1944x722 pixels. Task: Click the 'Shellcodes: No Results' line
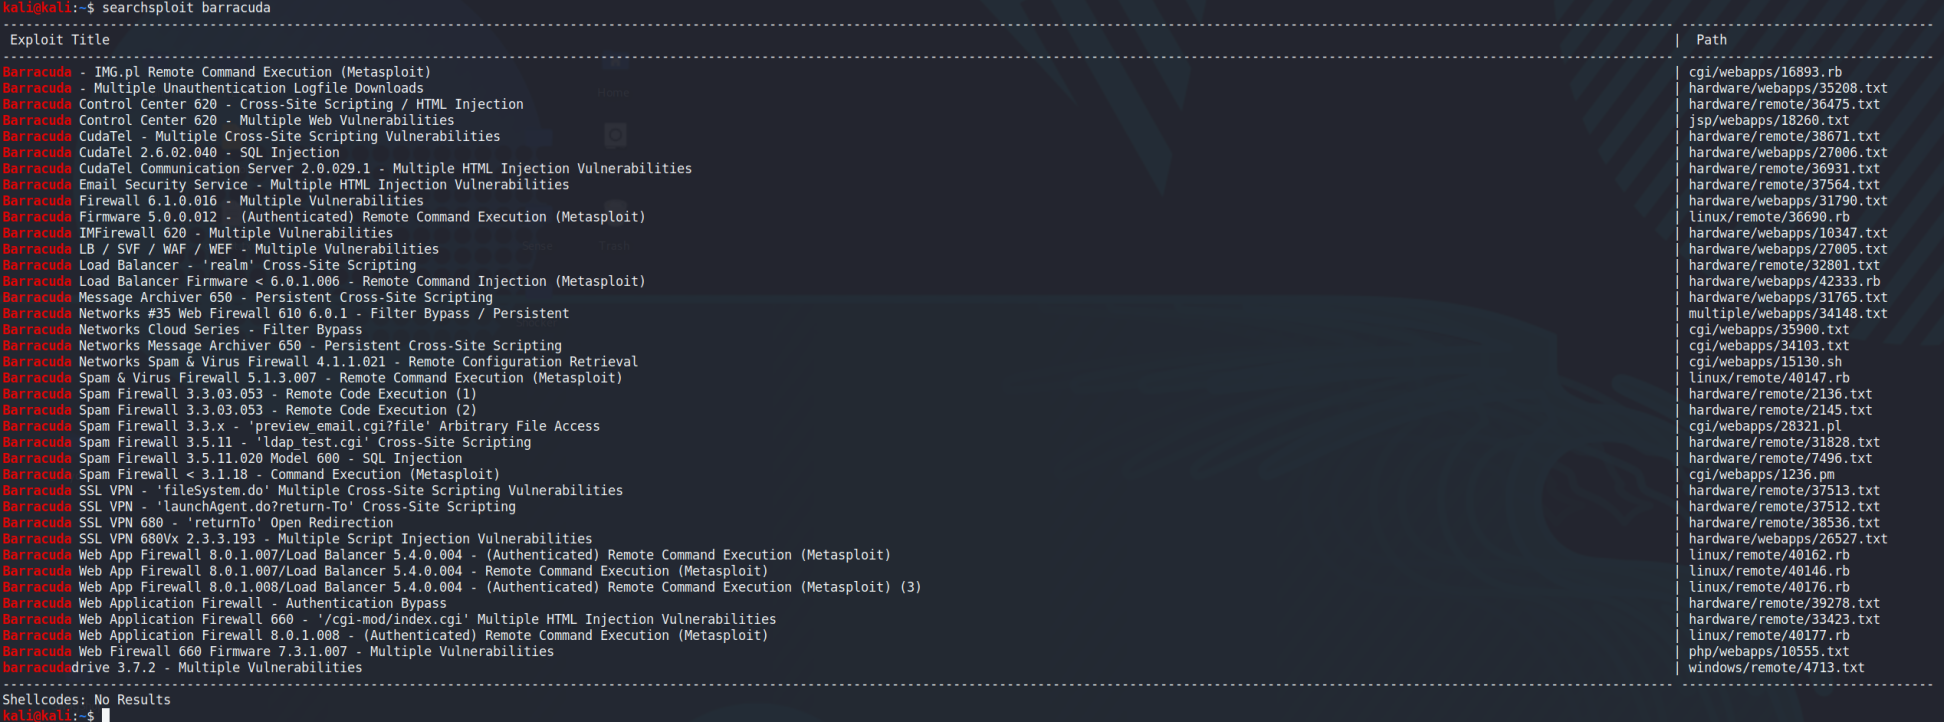[x=86, y=700]
